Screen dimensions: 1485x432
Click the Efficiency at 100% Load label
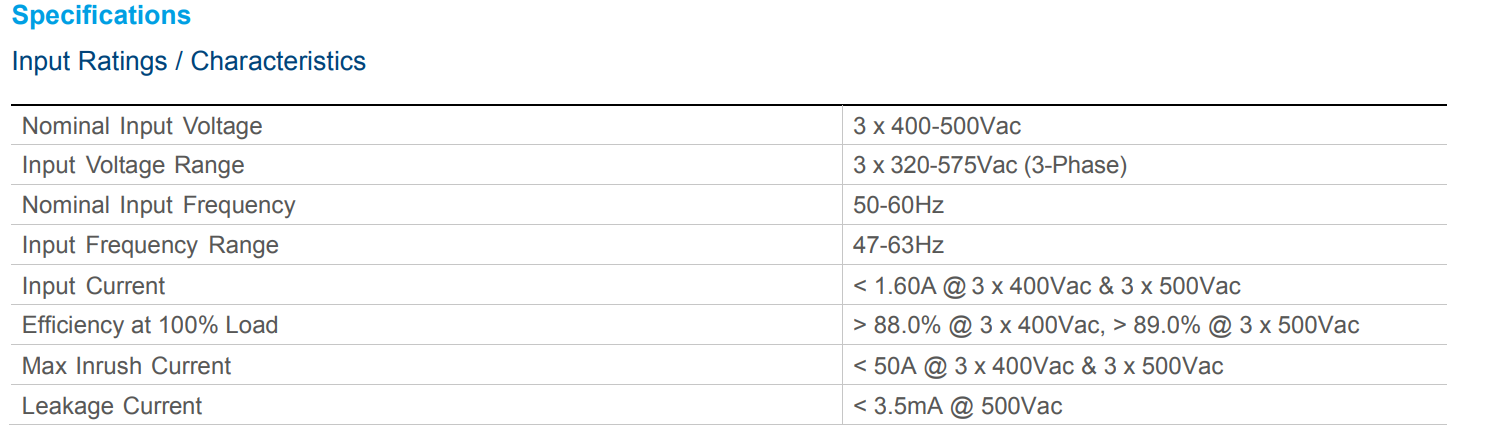(150, 325)
